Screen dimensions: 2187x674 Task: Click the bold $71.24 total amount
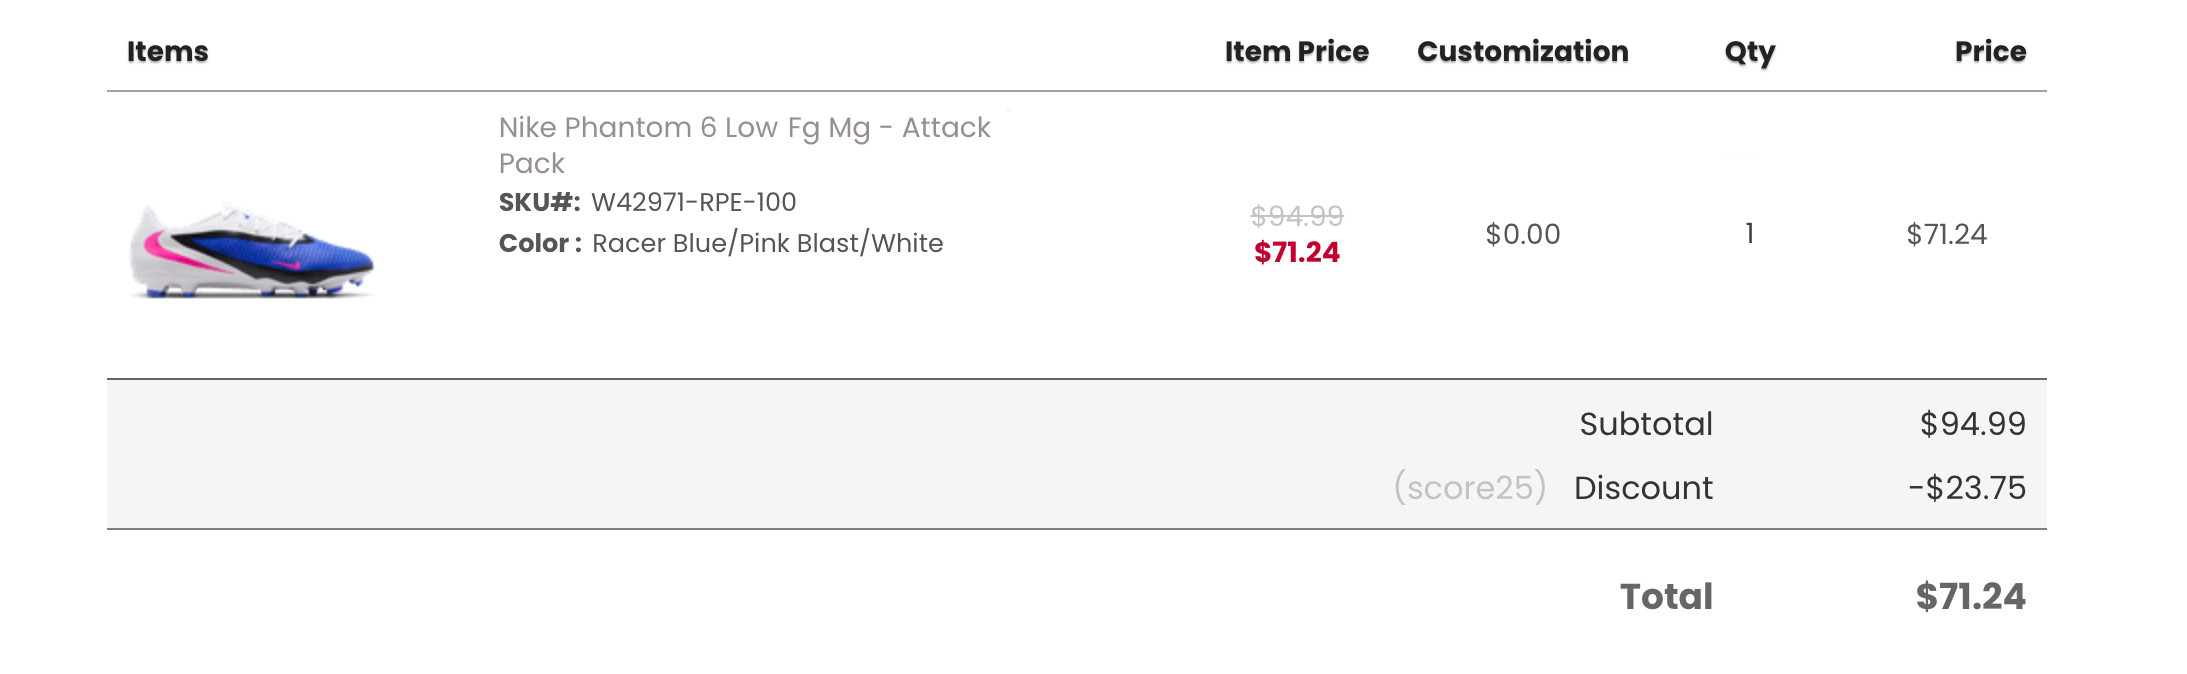(1970, 597)
